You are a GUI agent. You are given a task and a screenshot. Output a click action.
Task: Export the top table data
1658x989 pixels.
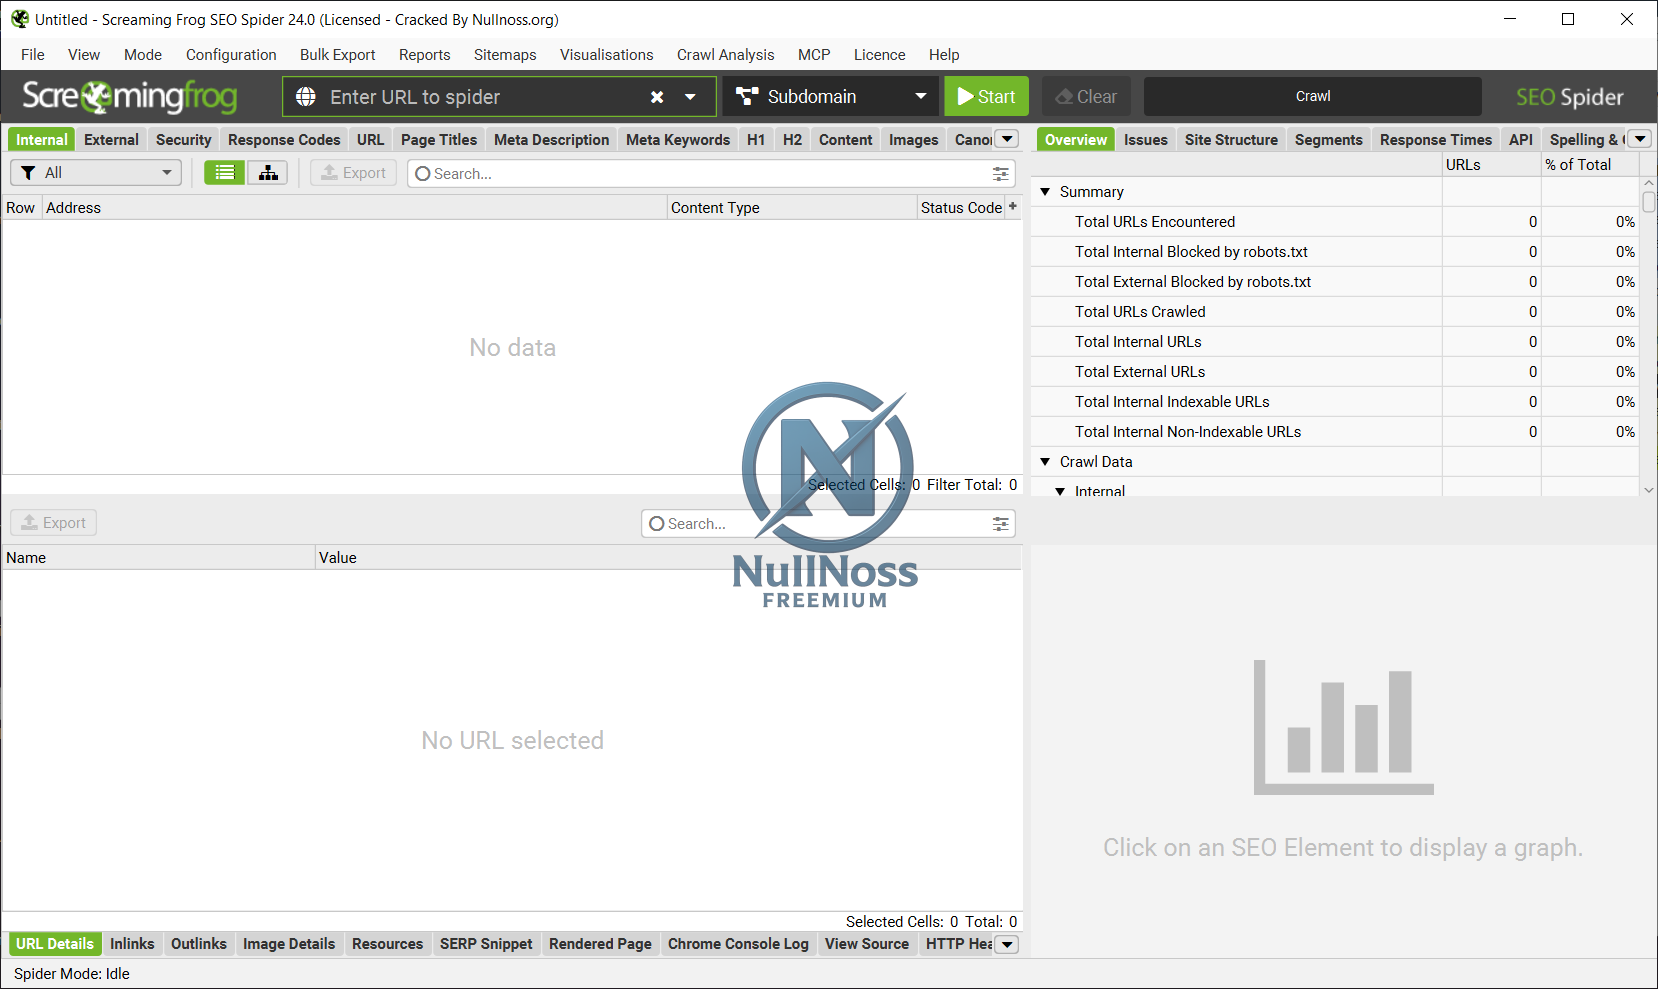coord(354,173)
